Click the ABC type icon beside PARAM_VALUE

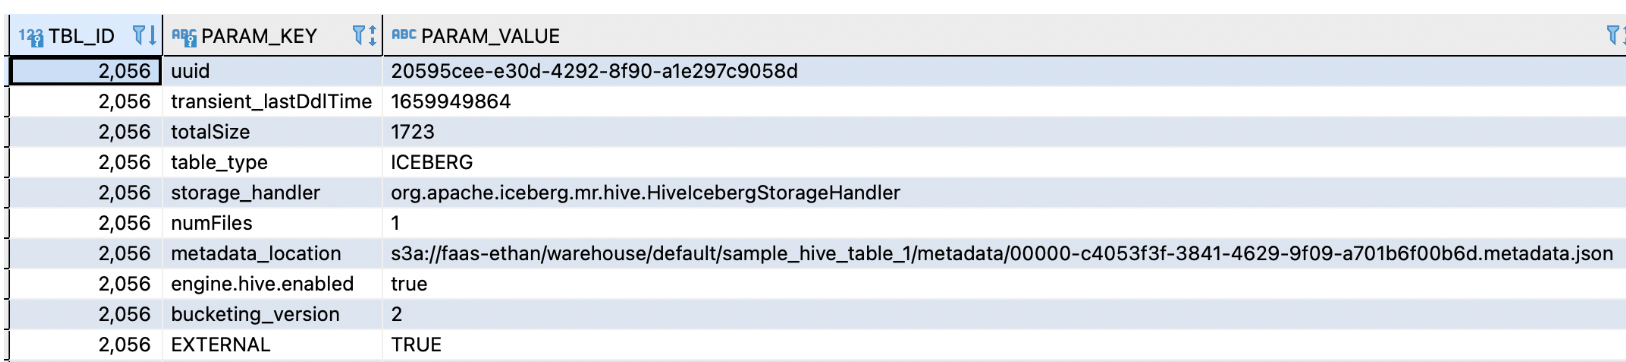click(x=404, y=35)
